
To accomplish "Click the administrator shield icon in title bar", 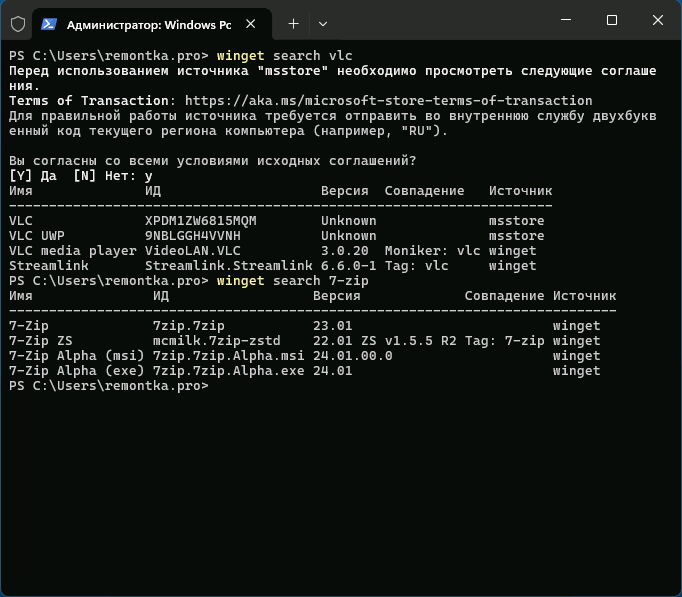I will coord(18,22).
